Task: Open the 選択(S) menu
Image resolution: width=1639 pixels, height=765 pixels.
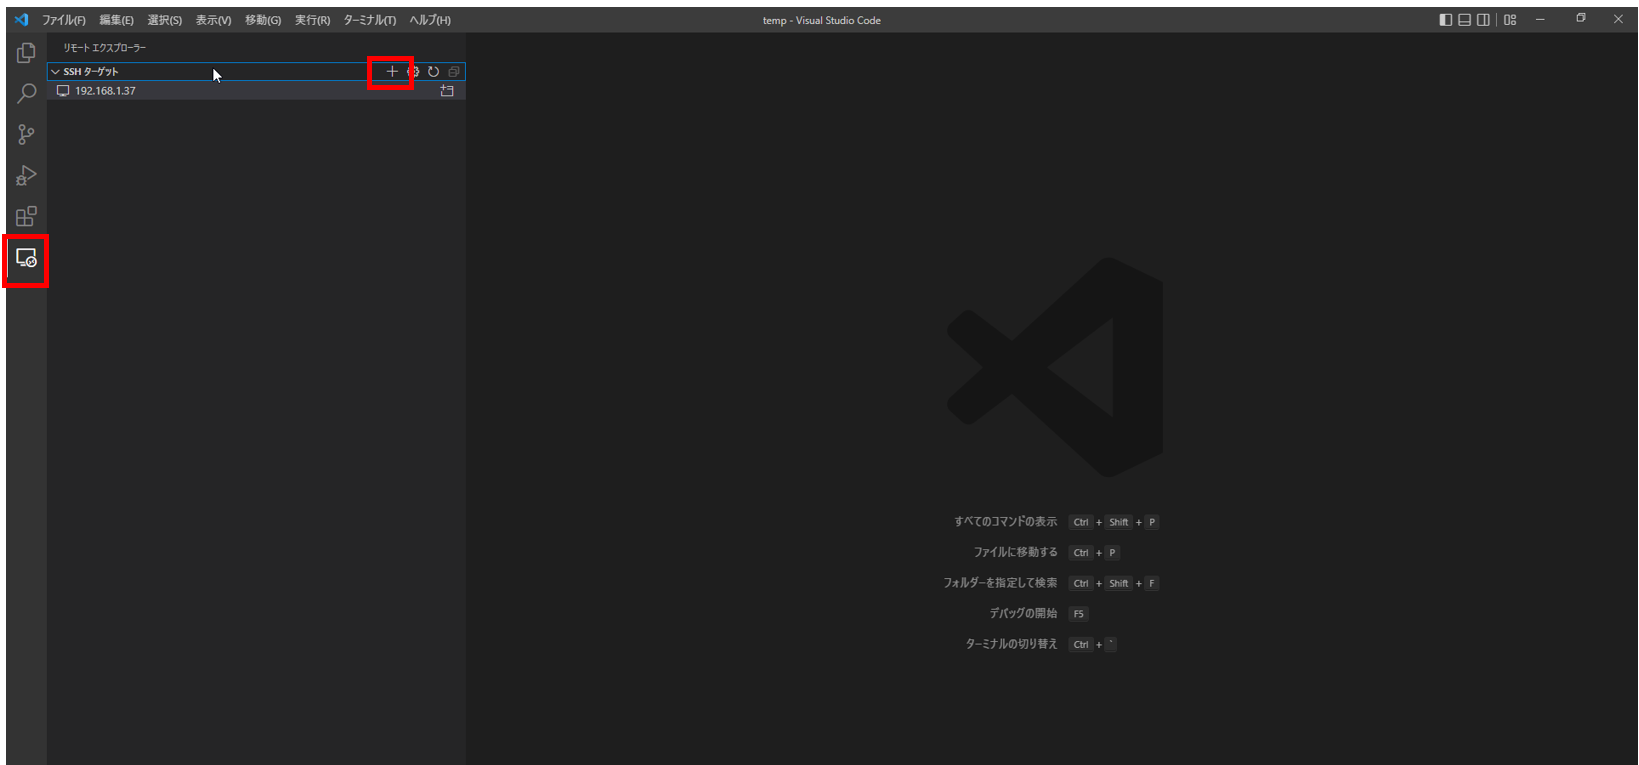Action: (164, 20)
